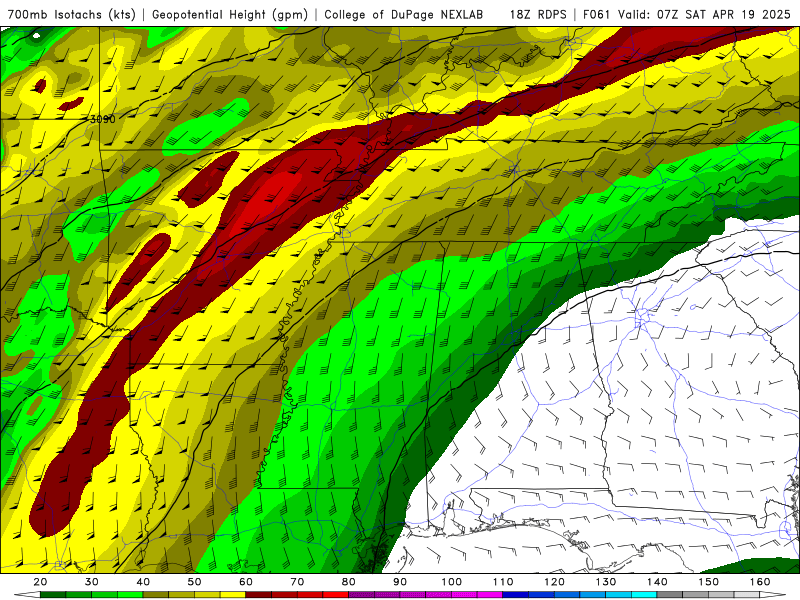
Task: Click the 'Geopotential Height (gpm)' header label
Action: pyautogui.click(x=230, y=14)
